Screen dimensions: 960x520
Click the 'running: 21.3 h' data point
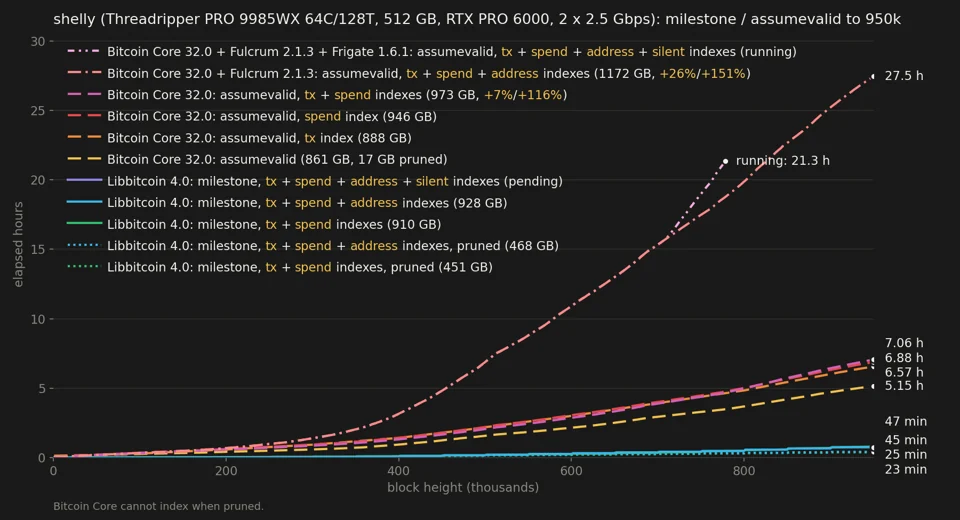726,162
